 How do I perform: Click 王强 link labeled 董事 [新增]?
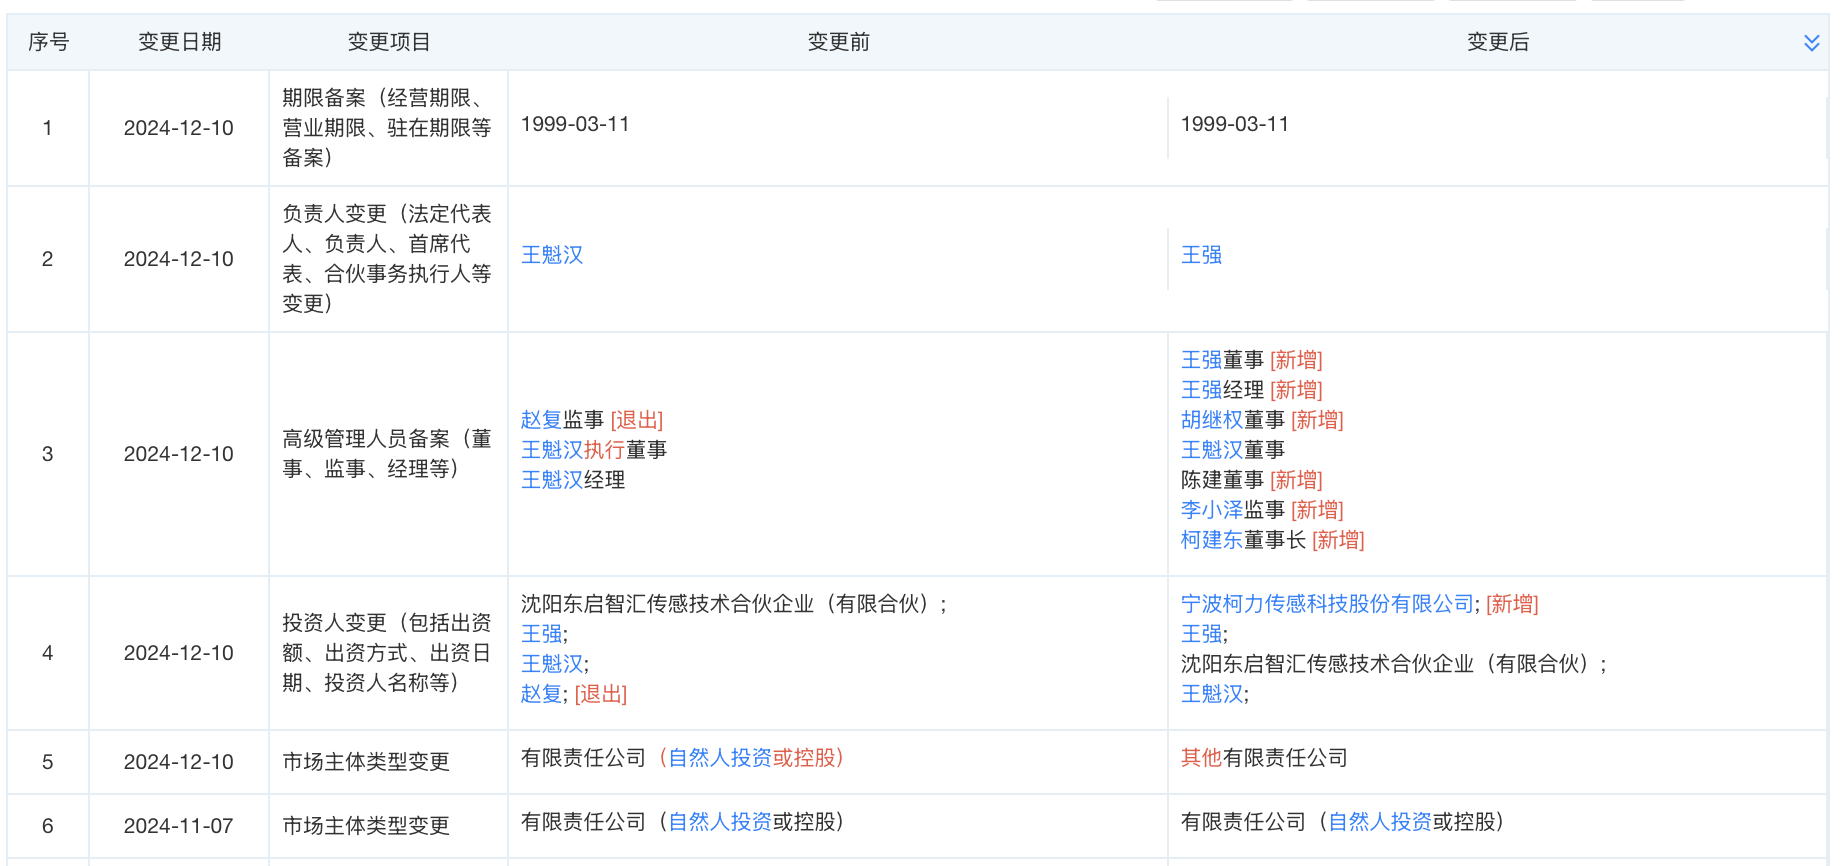pos(1201,360)
